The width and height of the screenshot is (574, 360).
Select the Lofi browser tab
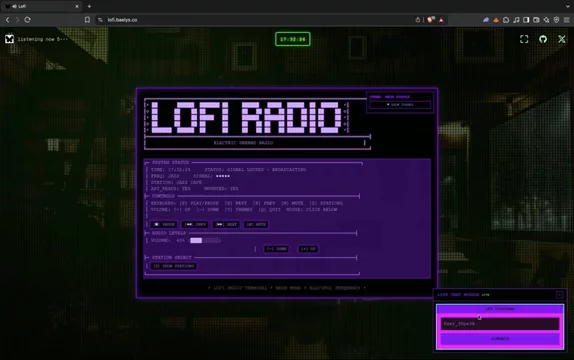click(x=41, y=6)
